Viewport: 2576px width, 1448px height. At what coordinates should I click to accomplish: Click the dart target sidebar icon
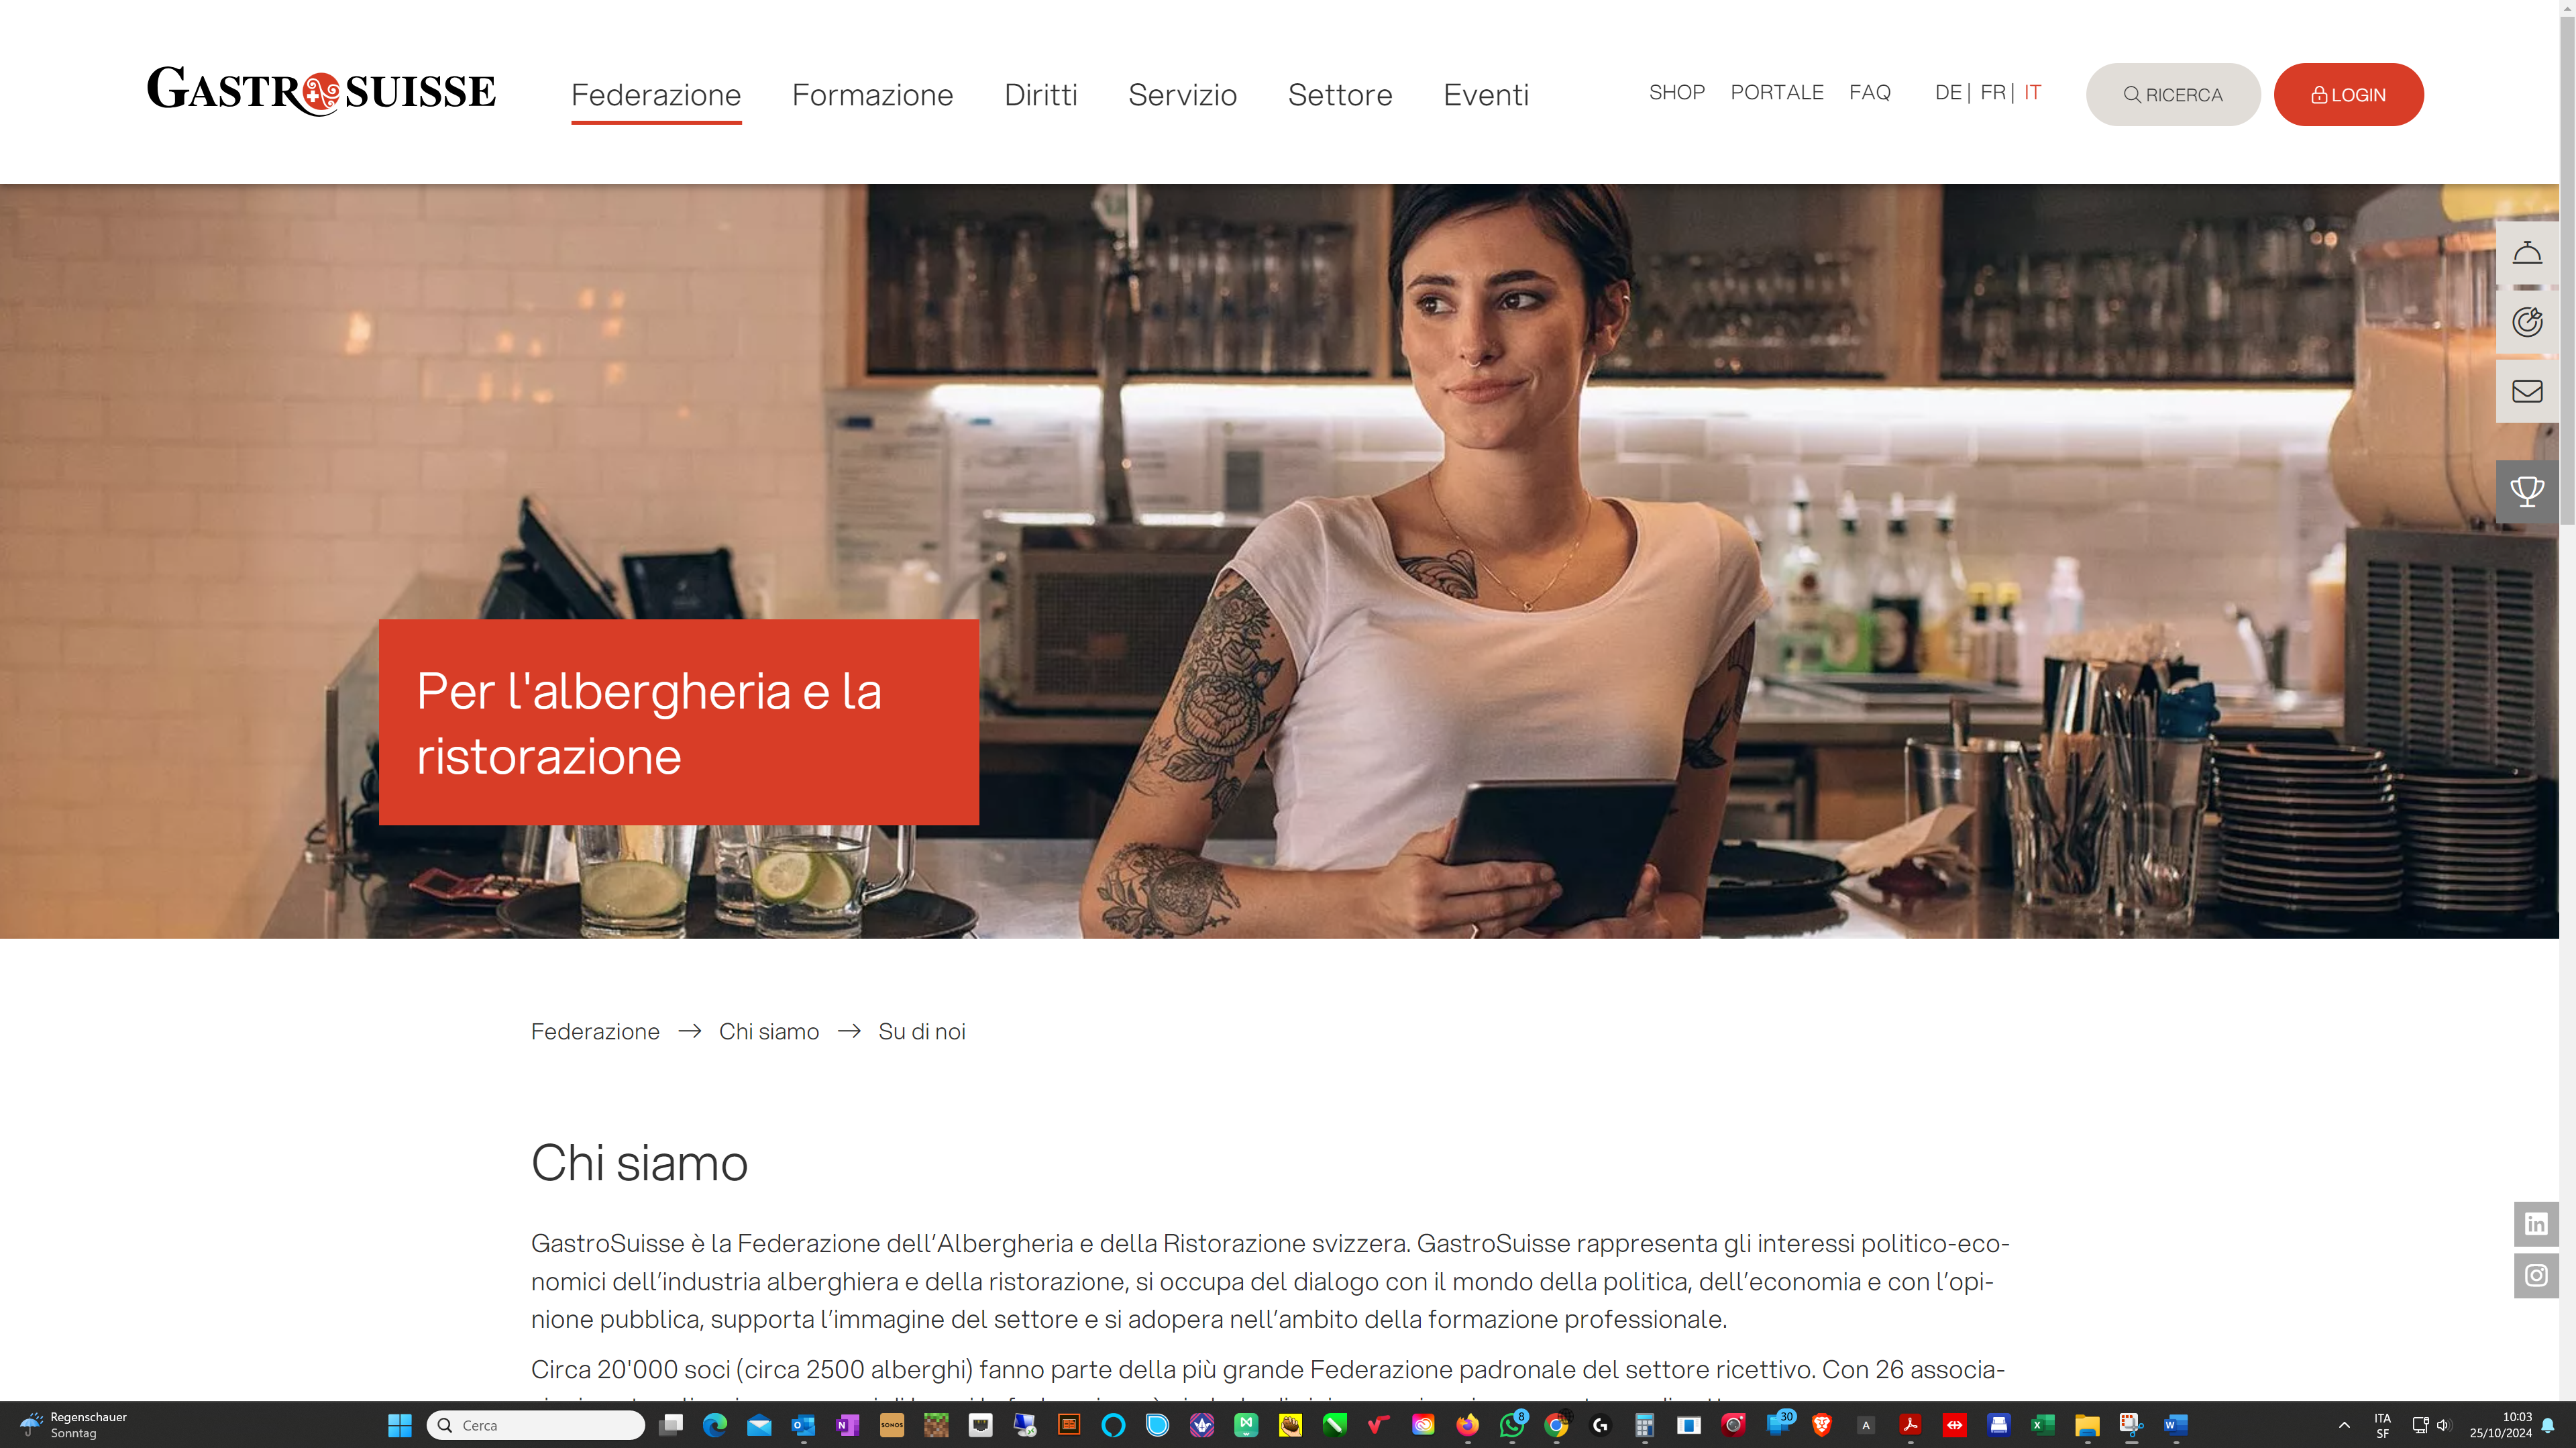[2529, 321]
